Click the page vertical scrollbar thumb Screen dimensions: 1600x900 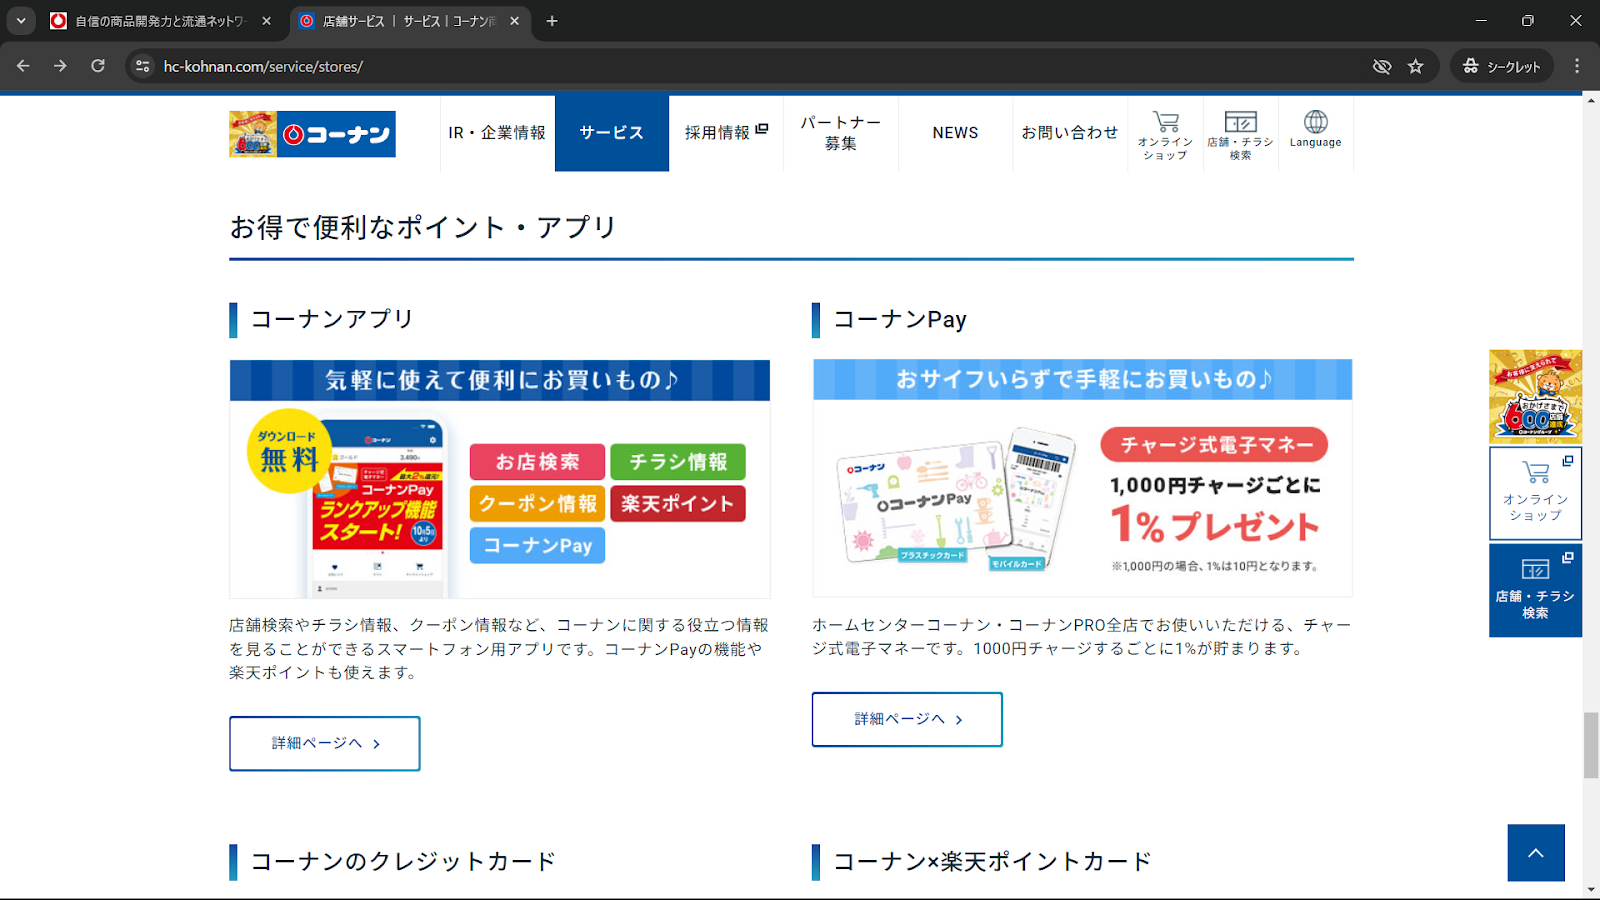click(x=1591, y=745)
